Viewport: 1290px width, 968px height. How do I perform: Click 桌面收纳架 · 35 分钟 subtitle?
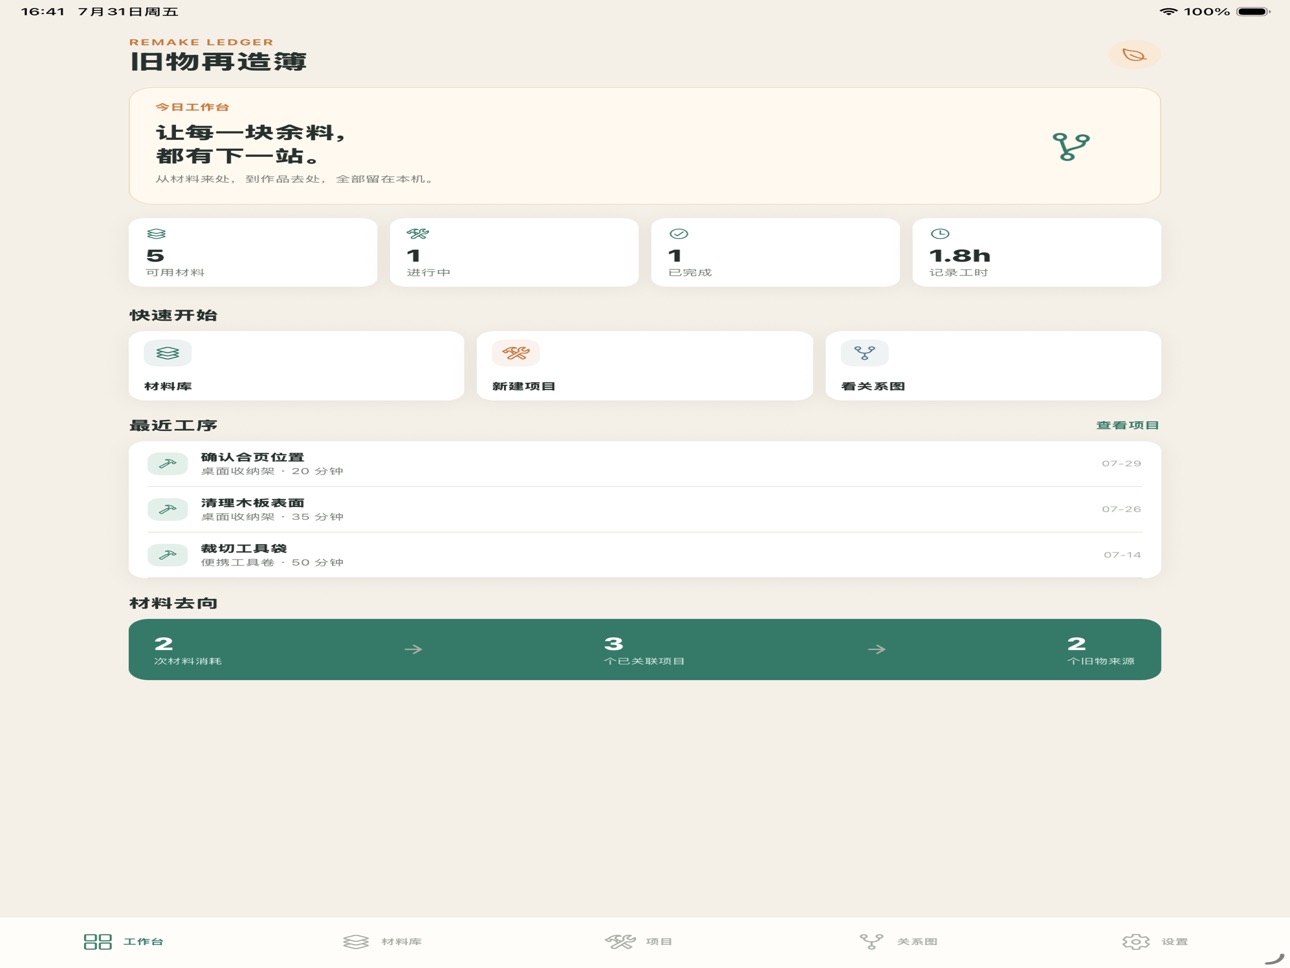click(272, 517)
